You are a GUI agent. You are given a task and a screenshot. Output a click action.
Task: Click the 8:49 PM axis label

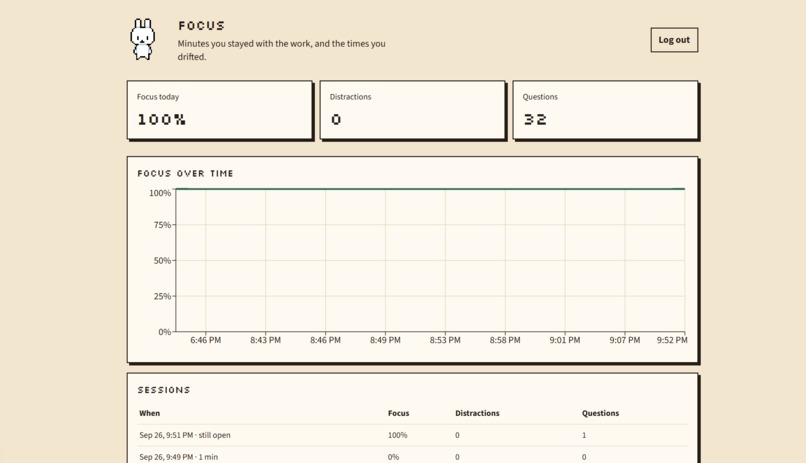click(x=385, y=340)
